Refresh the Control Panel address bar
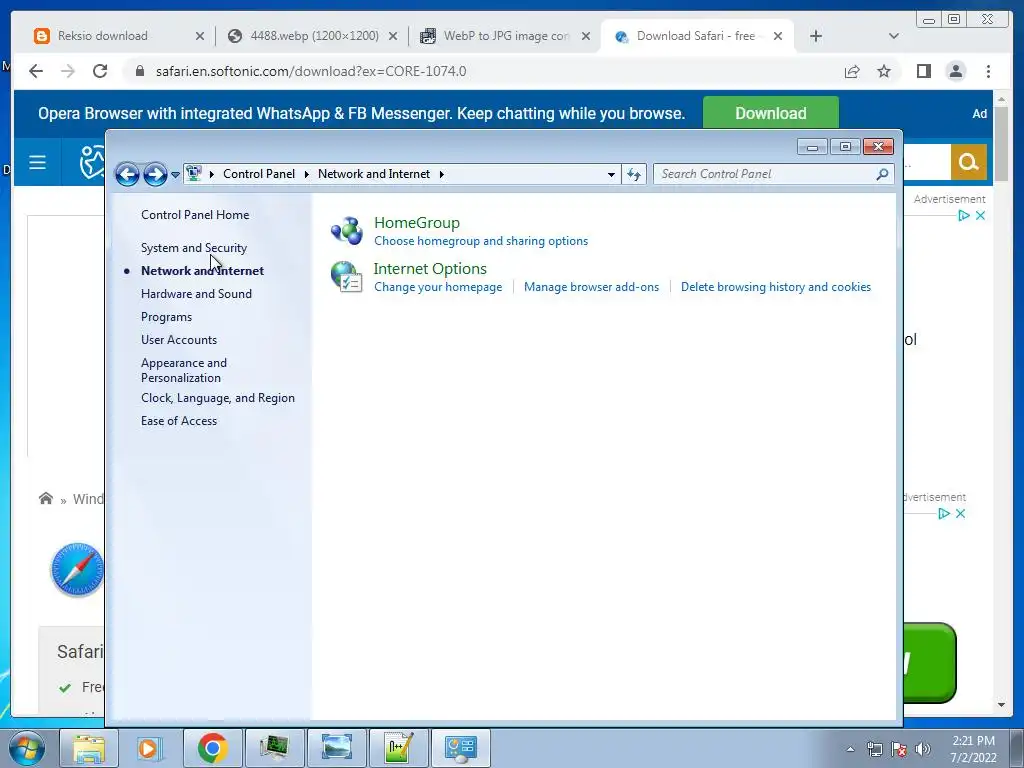The height and width of the screenshot is (768, 1024). [633, 174]
